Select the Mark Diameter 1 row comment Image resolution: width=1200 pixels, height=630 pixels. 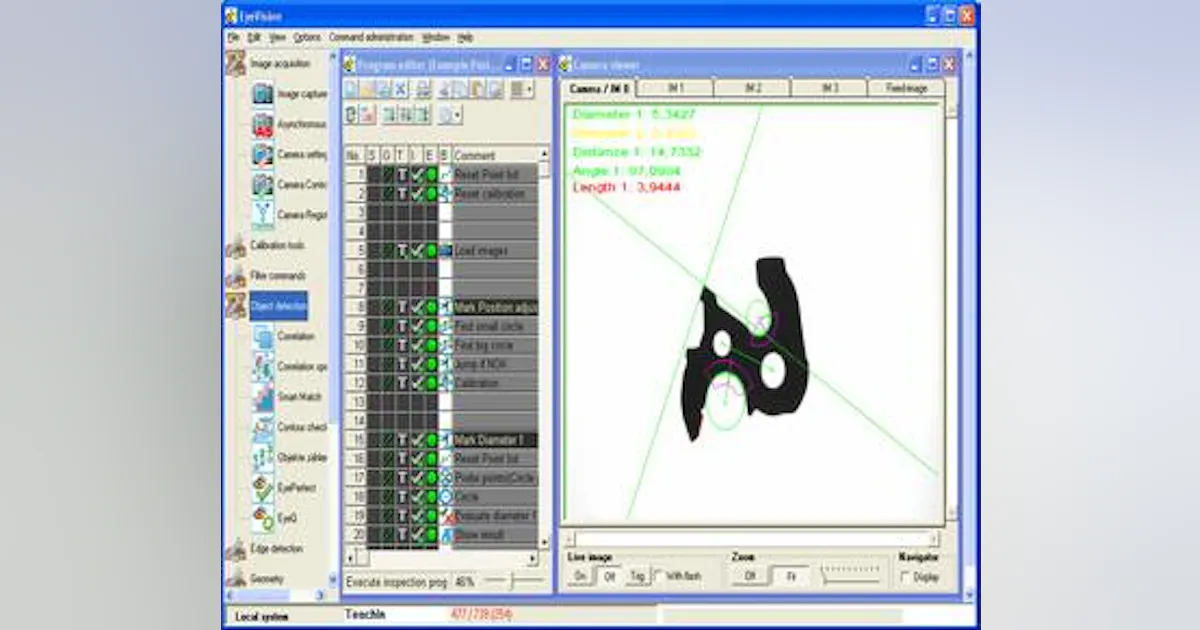coord(495,440)
